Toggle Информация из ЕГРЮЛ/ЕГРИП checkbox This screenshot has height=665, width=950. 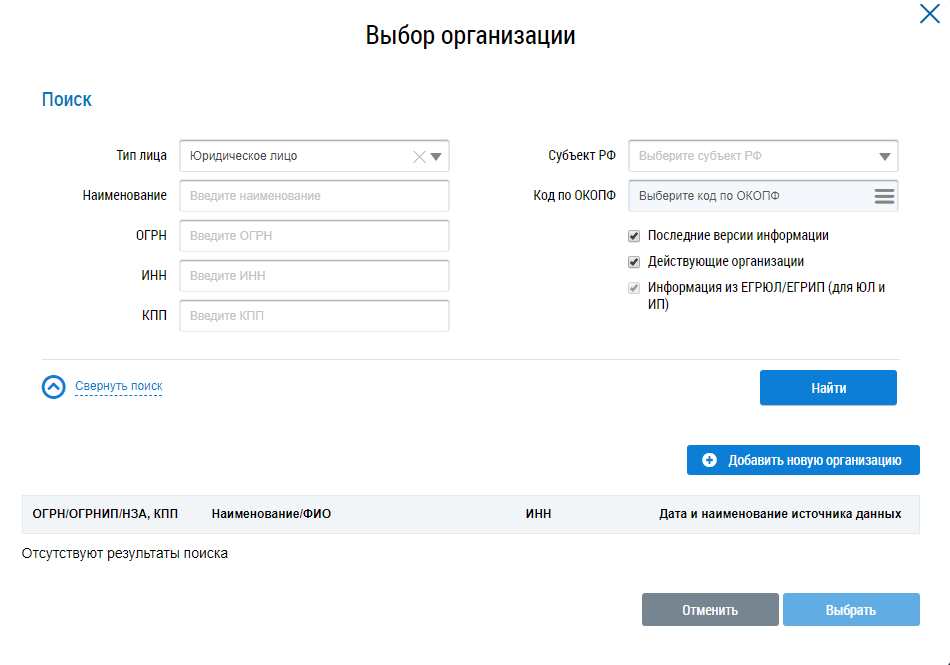634,288
